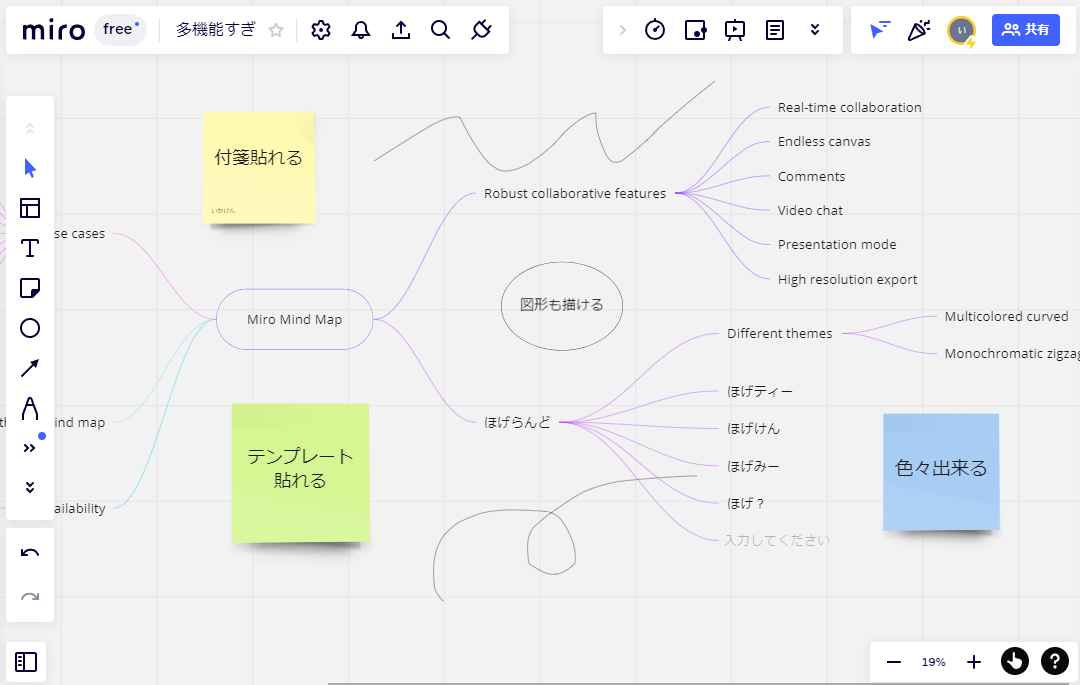
Task: Select the Sticky note tool
Action: (x=30, y=288)
